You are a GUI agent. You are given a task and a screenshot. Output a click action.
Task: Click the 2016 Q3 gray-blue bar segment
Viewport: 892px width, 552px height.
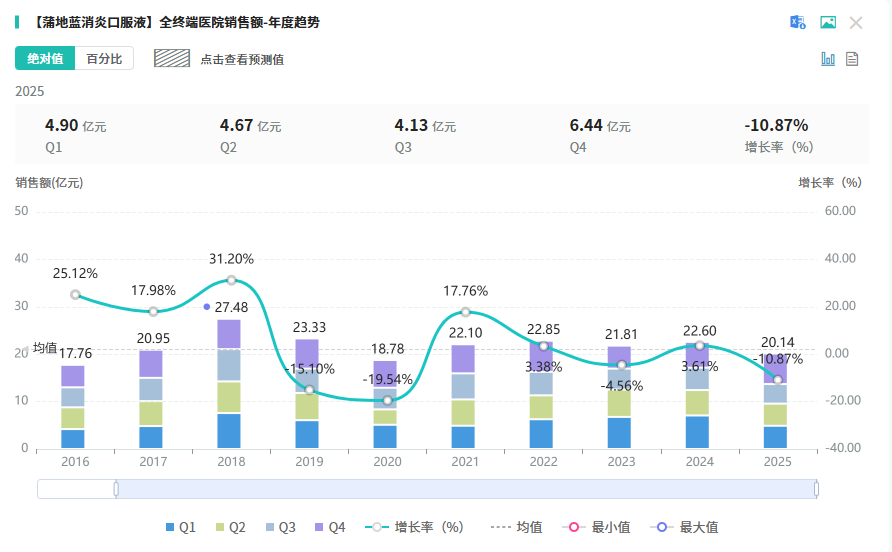pos(73,397)
